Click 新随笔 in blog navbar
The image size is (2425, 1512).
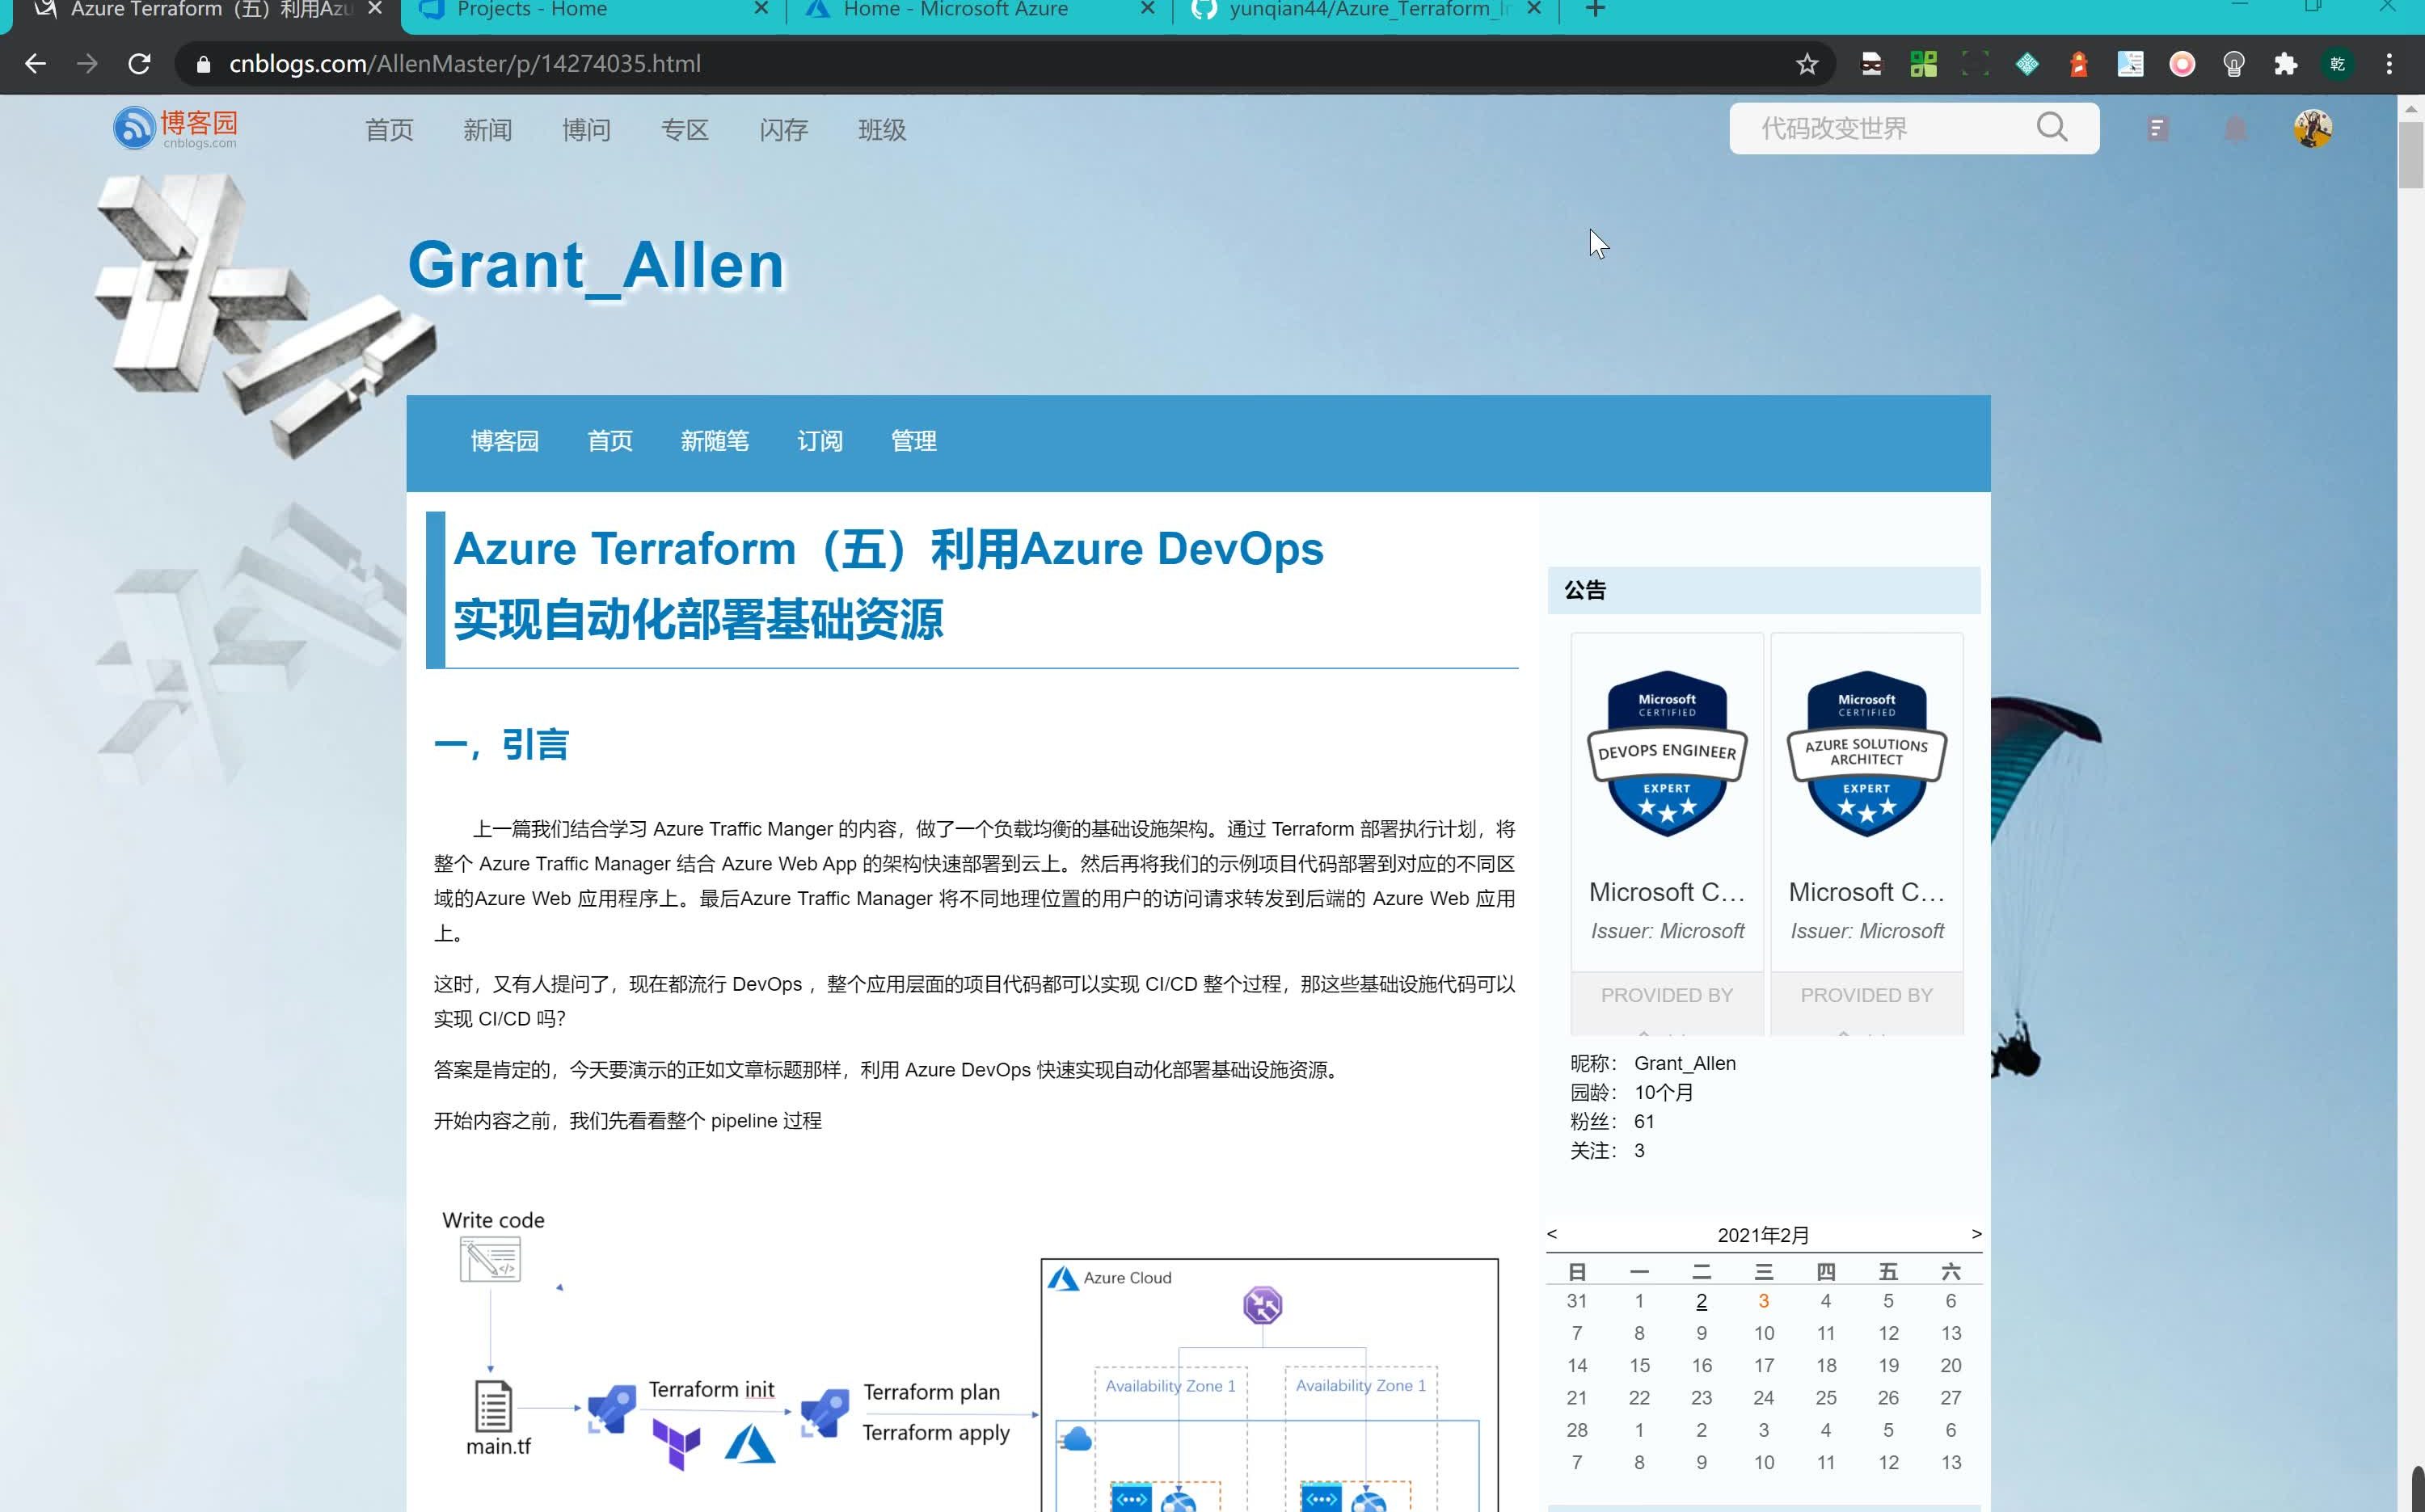[x=715, y=441]
